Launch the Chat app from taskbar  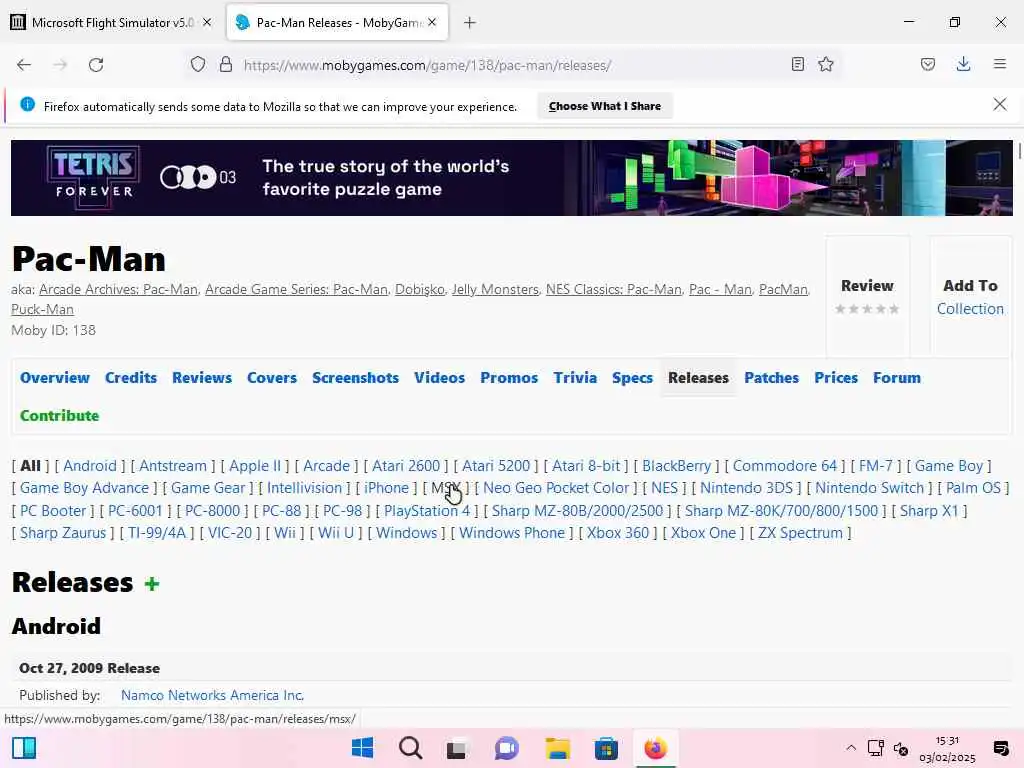(506, 748)
